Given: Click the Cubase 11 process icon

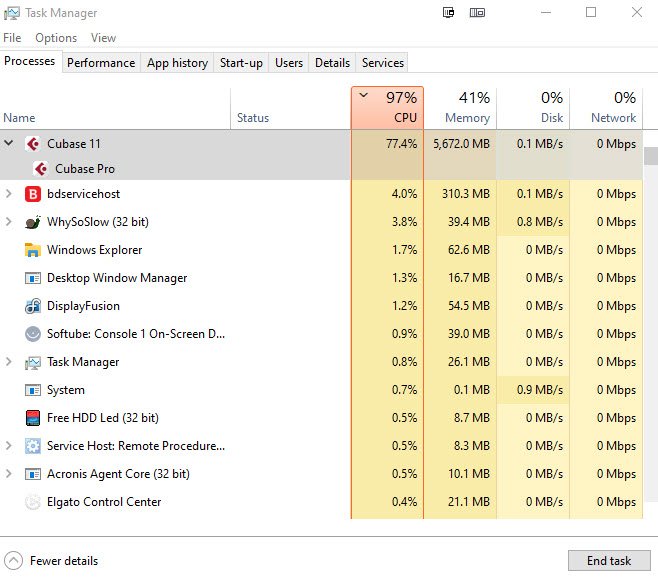Looking at the screenshot, I should (x=33, y=144).
